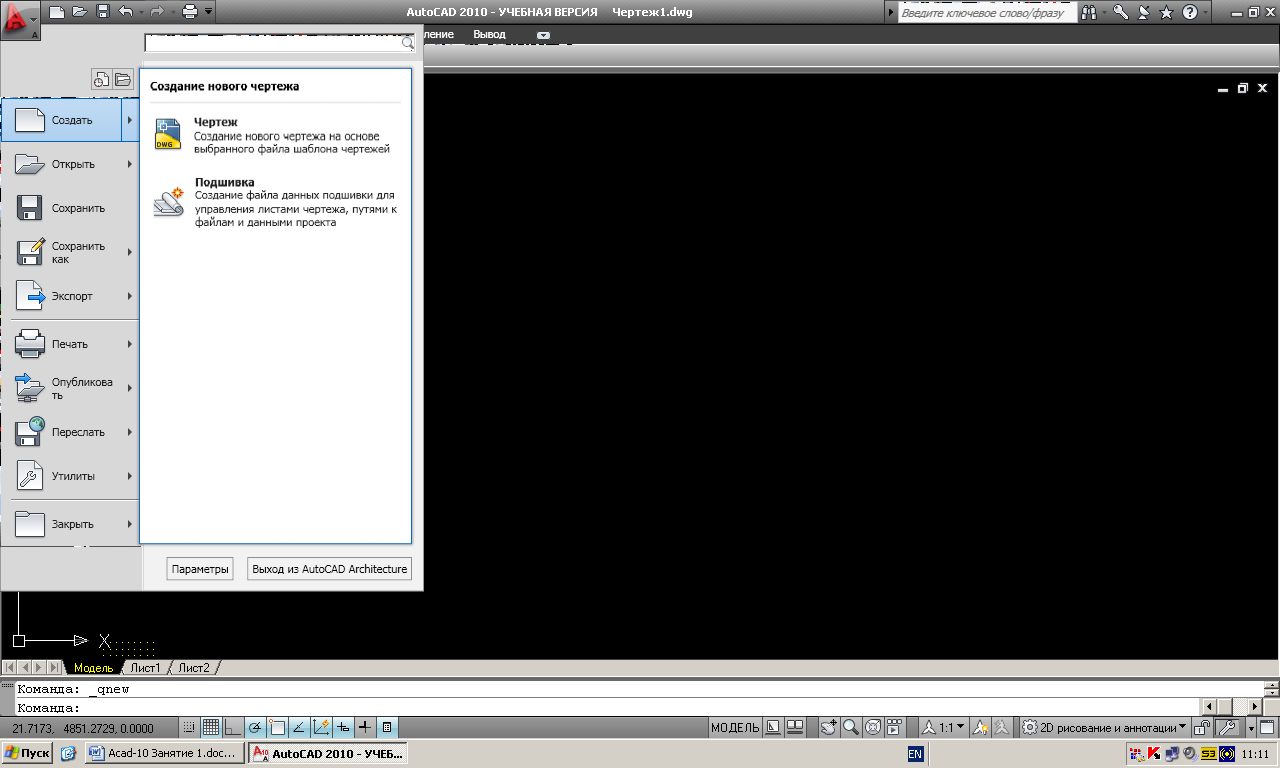Toggle Polar tracking in status bar
1280x768 pixels.
point(255,727)
